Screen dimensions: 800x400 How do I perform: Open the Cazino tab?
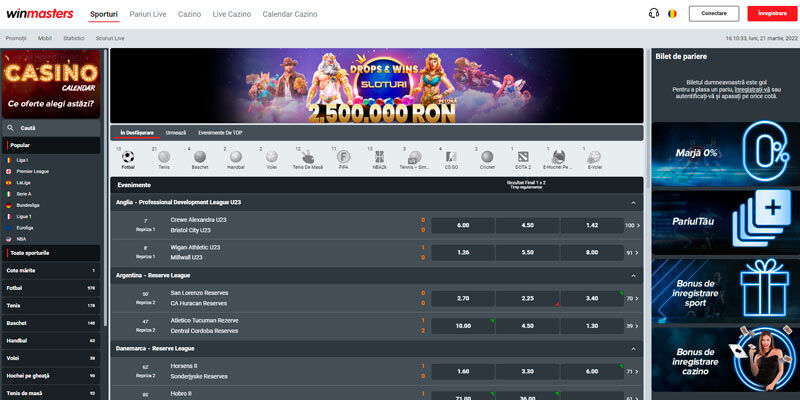tap(189, 14)
